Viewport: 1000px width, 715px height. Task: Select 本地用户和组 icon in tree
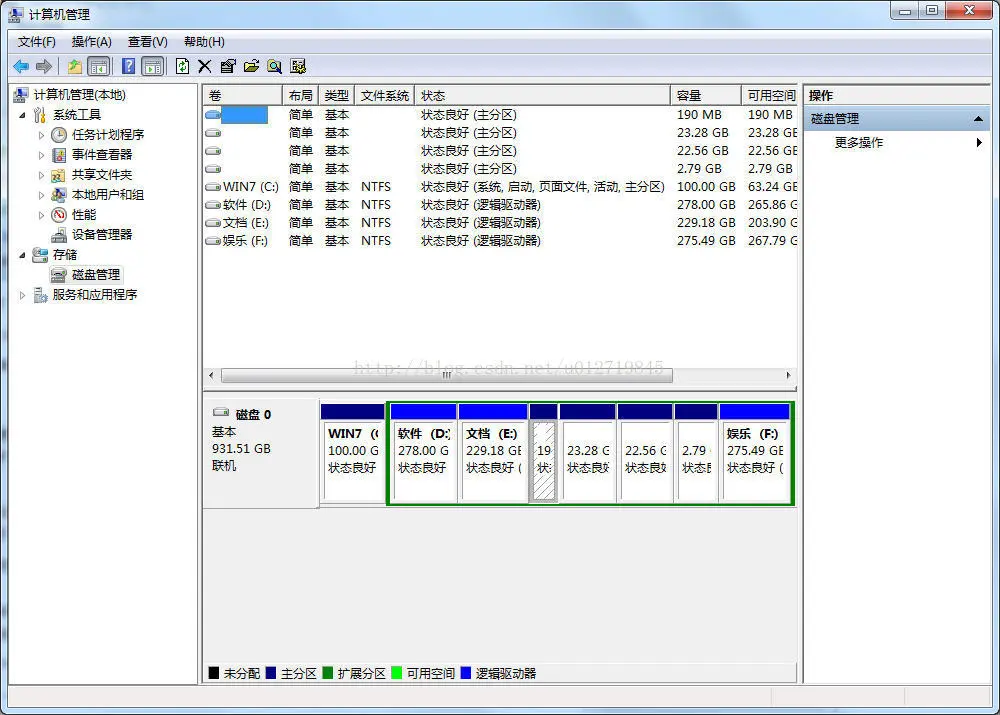[59, 195]
